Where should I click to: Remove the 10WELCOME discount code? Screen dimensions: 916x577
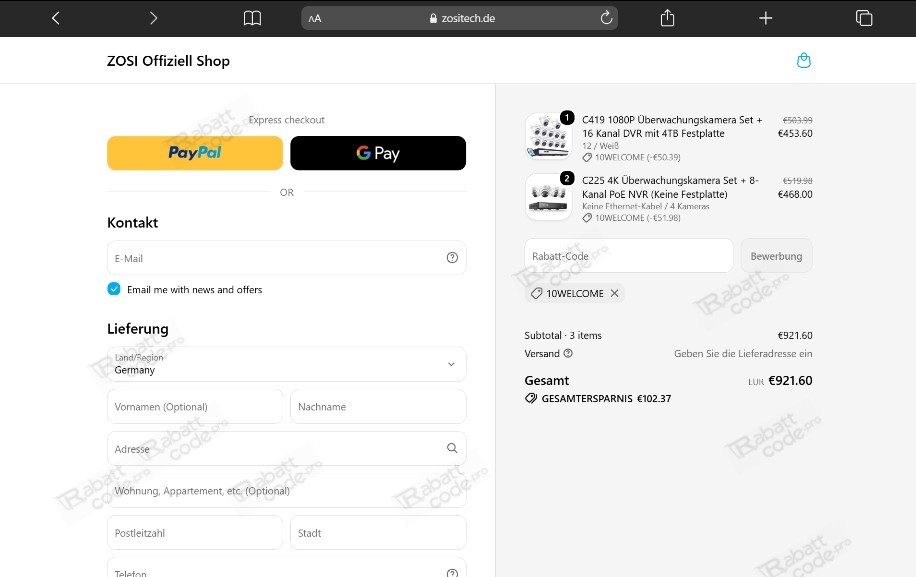pos(614,293)
